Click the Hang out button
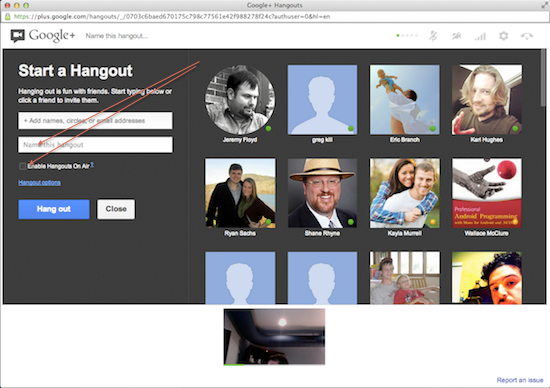Viewport: 550px width, 388px height. coord(54,209)
